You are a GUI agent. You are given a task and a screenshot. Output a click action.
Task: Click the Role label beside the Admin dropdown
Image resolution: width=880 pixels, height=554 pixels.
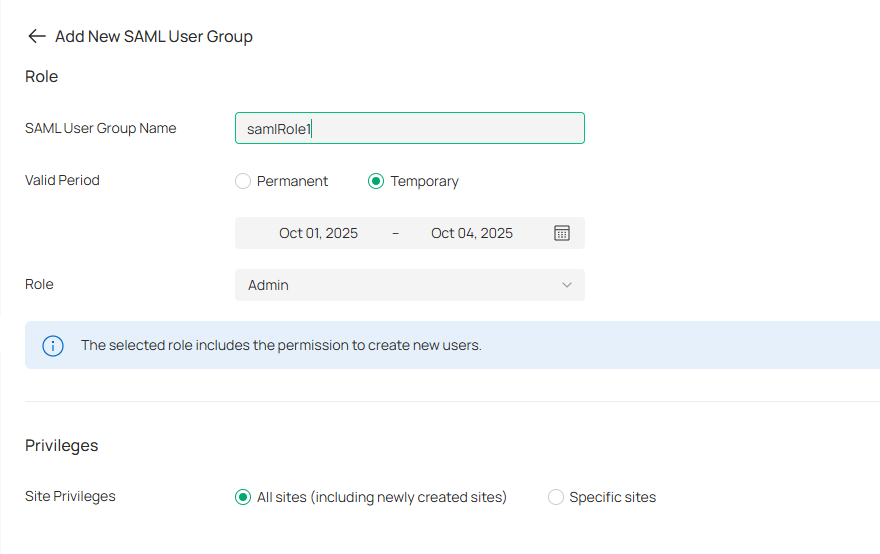(x=39, y=284)
